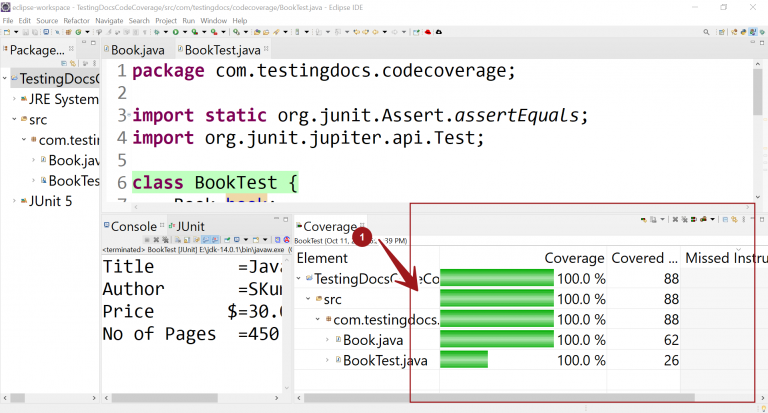Click Open Console icon in Console toolbar
768x413 pixels.
tap(256, 240)
